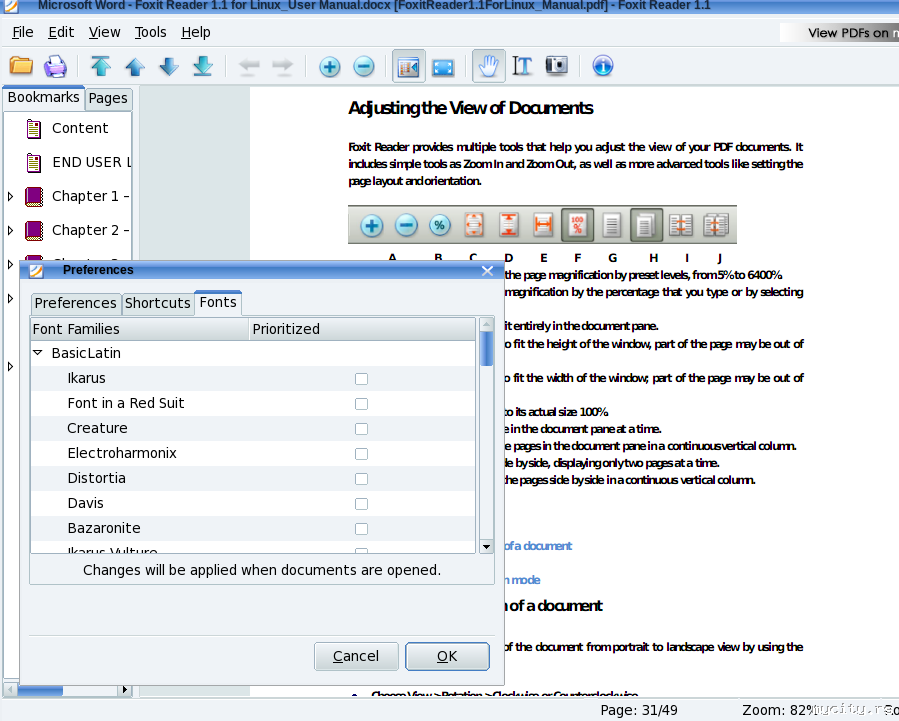Toggle Electroharmonix prioritized checkbox

tap(361, 454)
